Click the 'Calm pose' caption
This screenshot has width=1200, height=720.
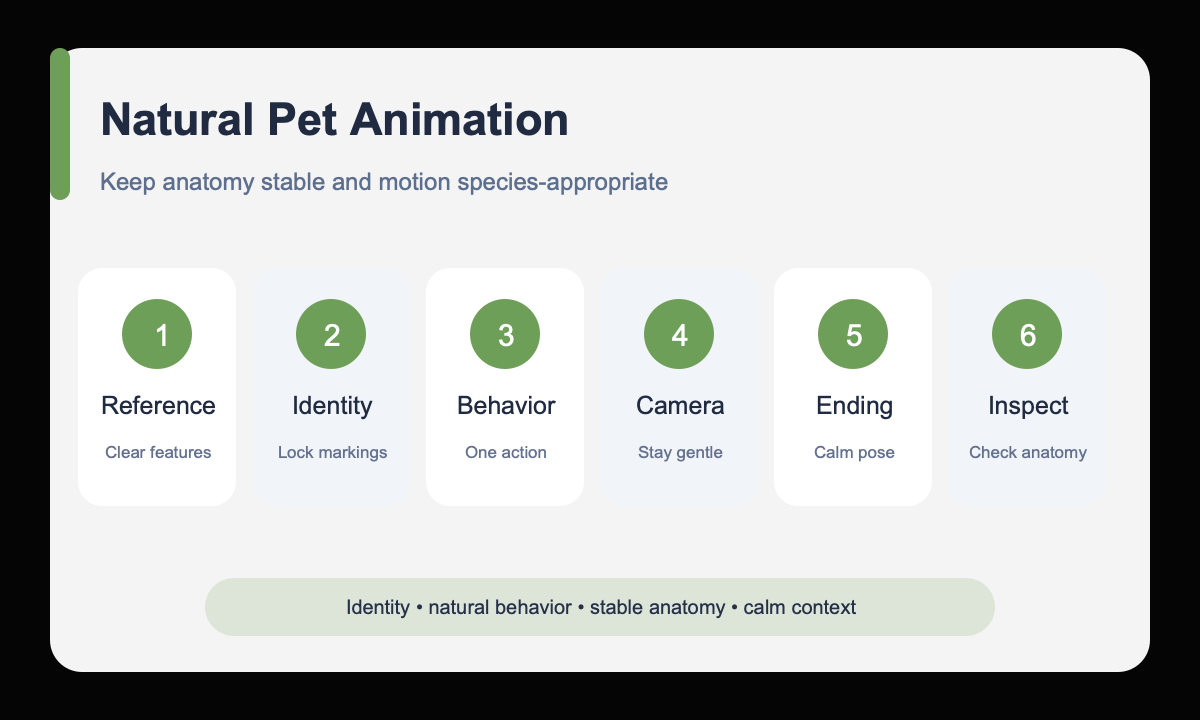[x=854, y=452]
